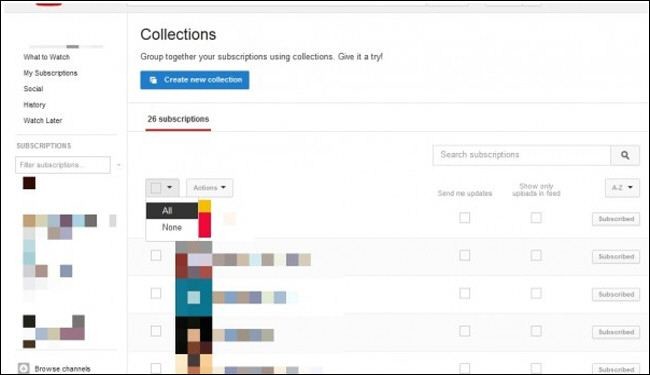Tick Send me updates checkbox in first row
This screenshot has height=375, width=650.
pyautogui.click(x=465, y=218)
